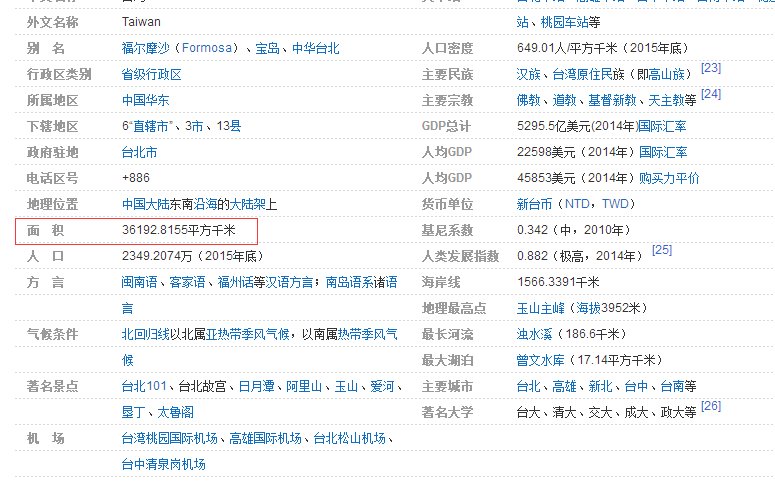
Task: Click the 中华台北 link
Action: 315,48
